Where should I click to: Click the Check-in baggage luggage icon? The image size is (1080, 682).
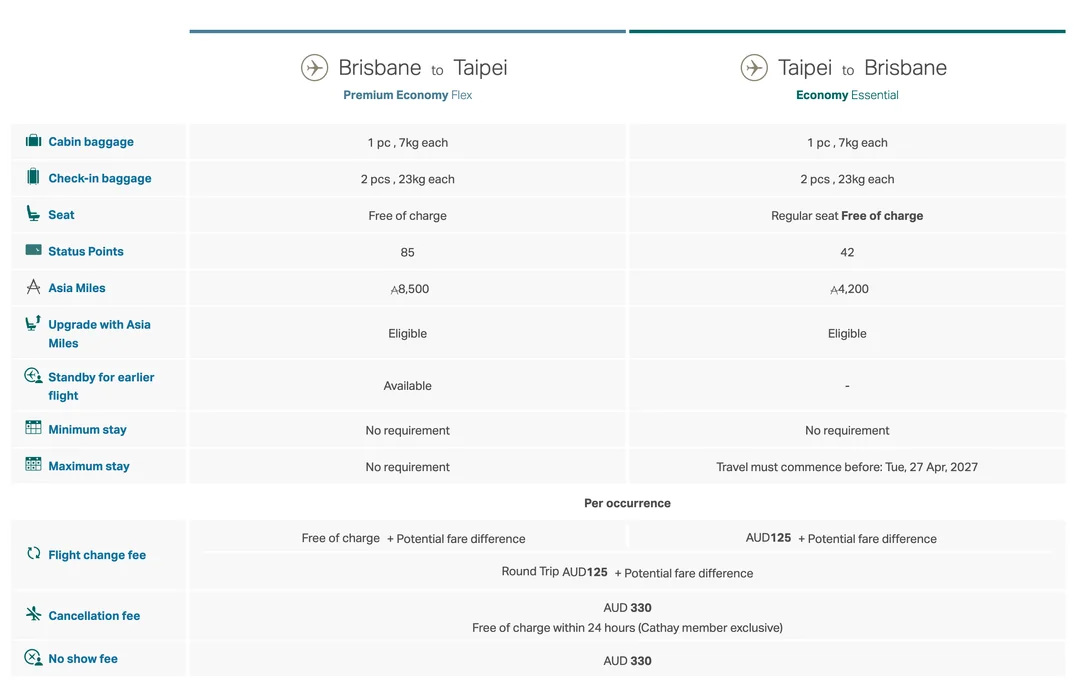[x=33, y=177]
